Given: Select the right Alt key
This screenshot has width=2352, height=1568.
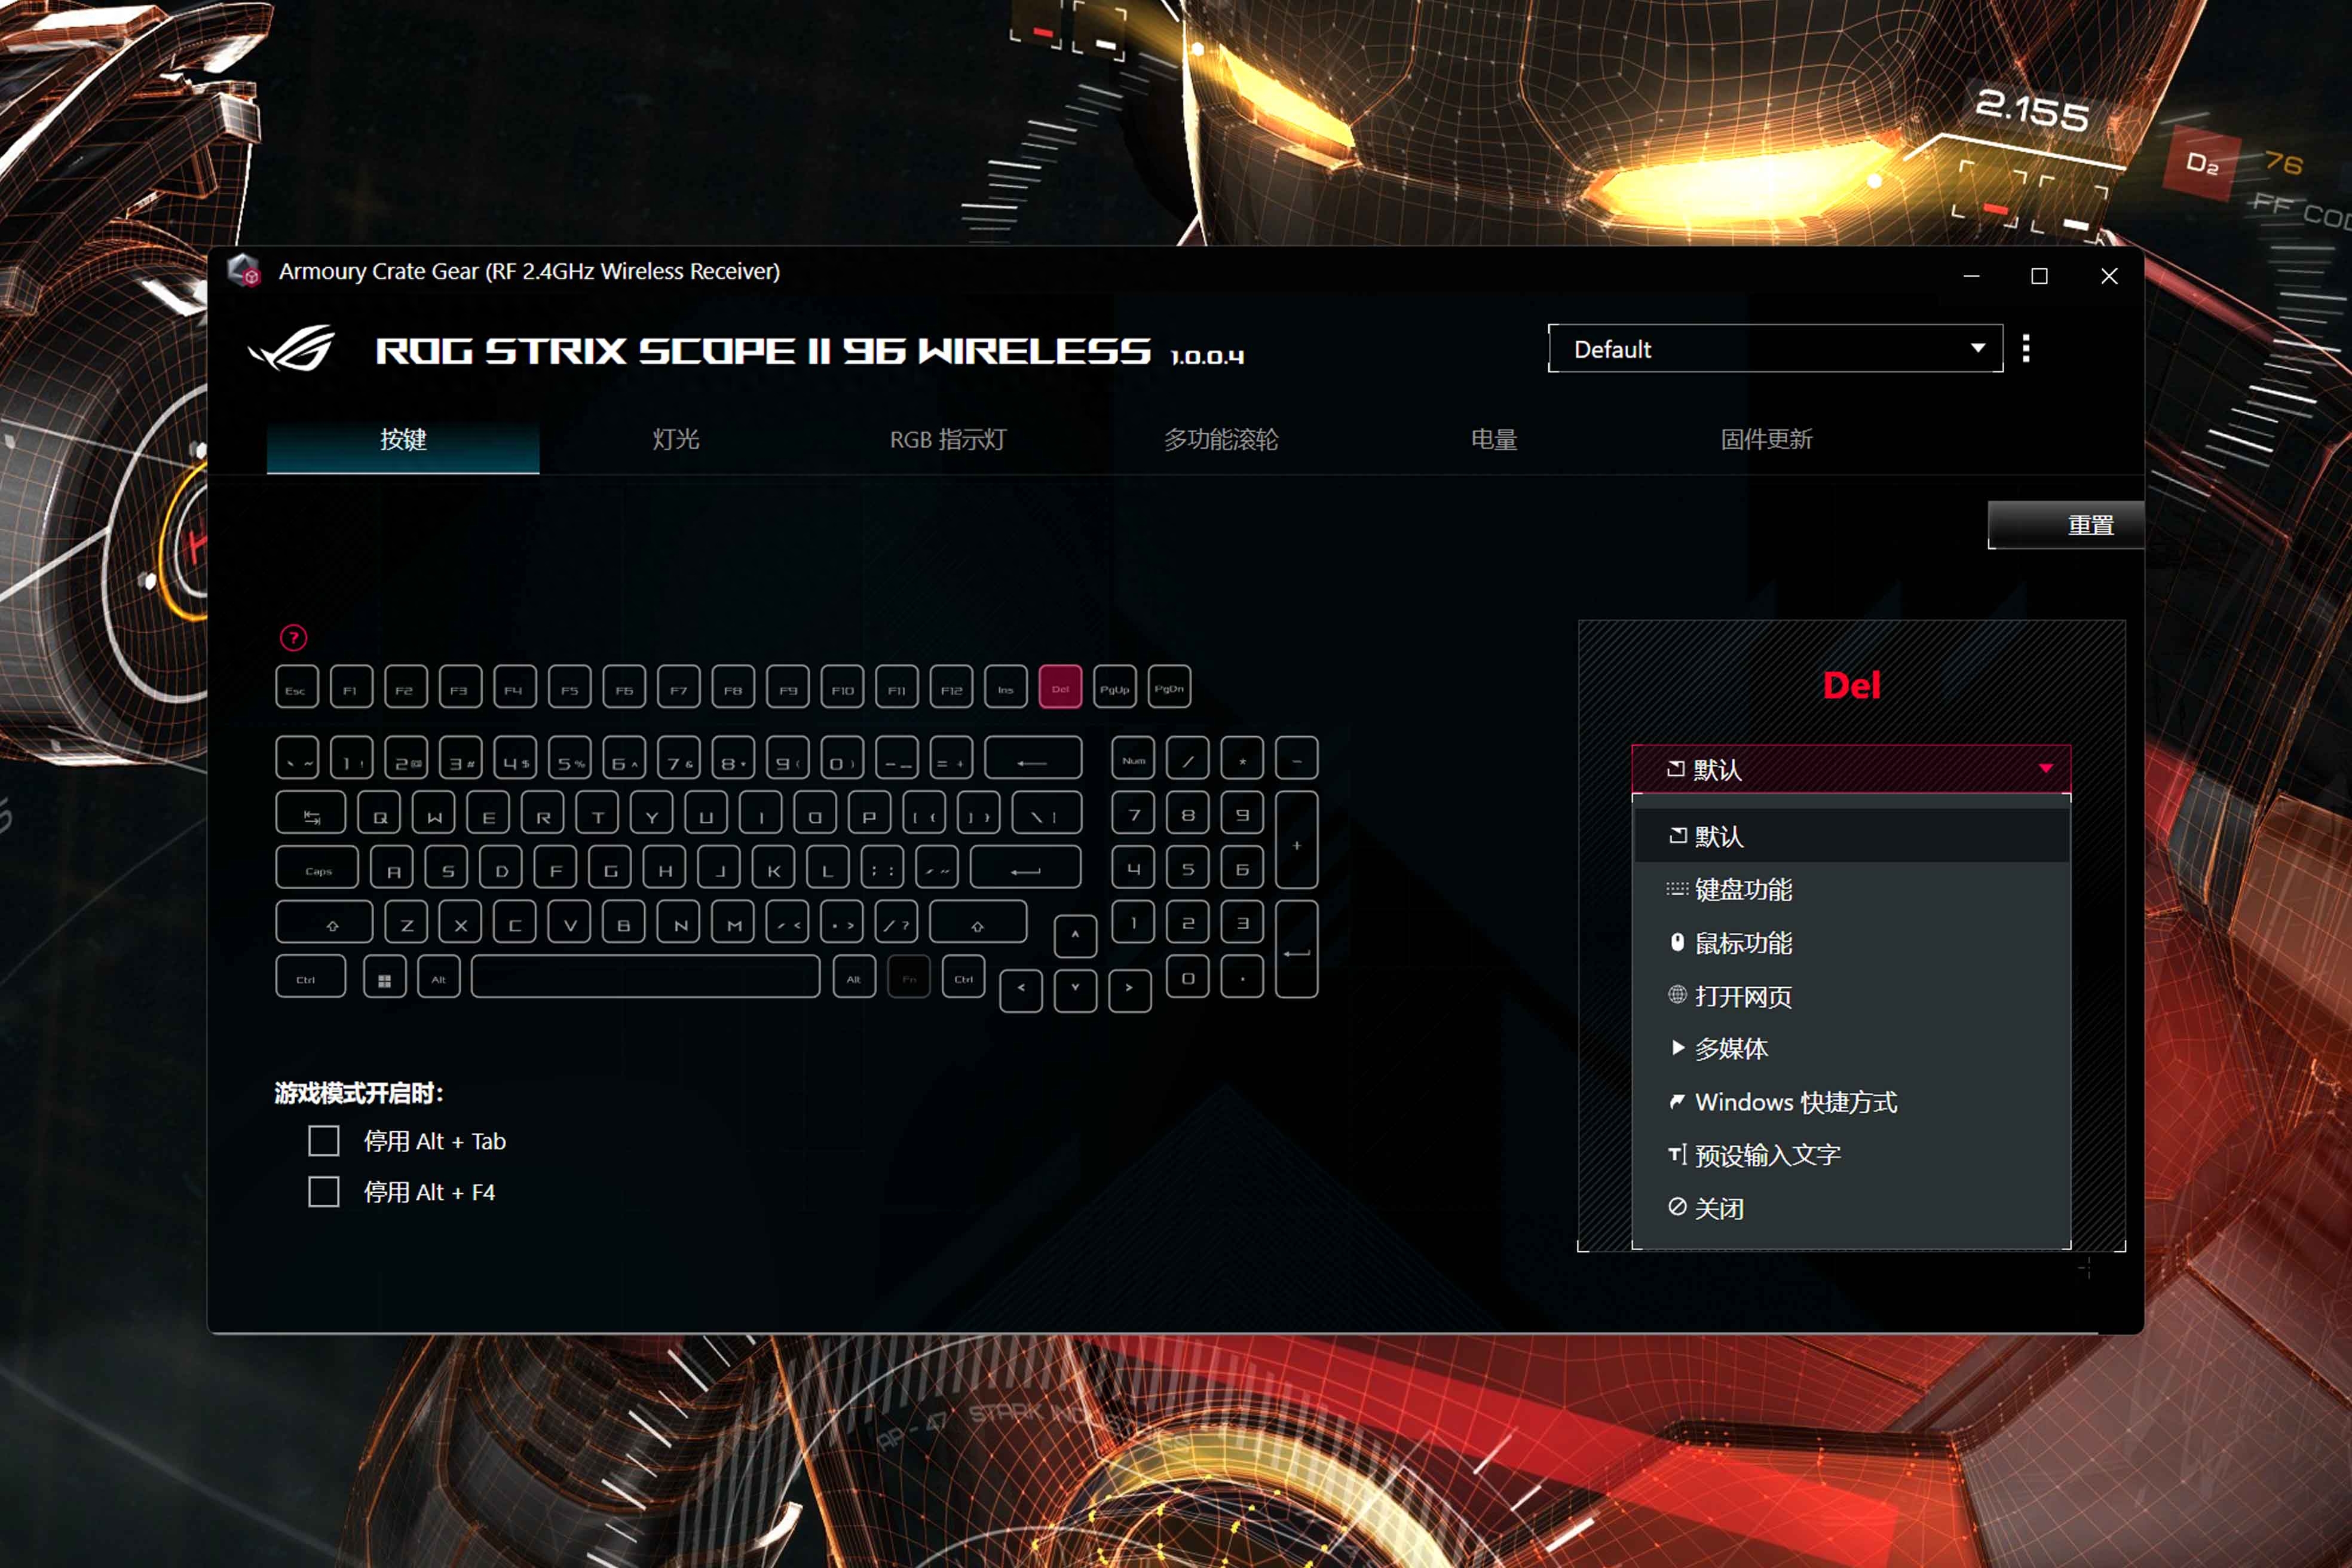Looking at the screenshot, I should pos(854,977).
